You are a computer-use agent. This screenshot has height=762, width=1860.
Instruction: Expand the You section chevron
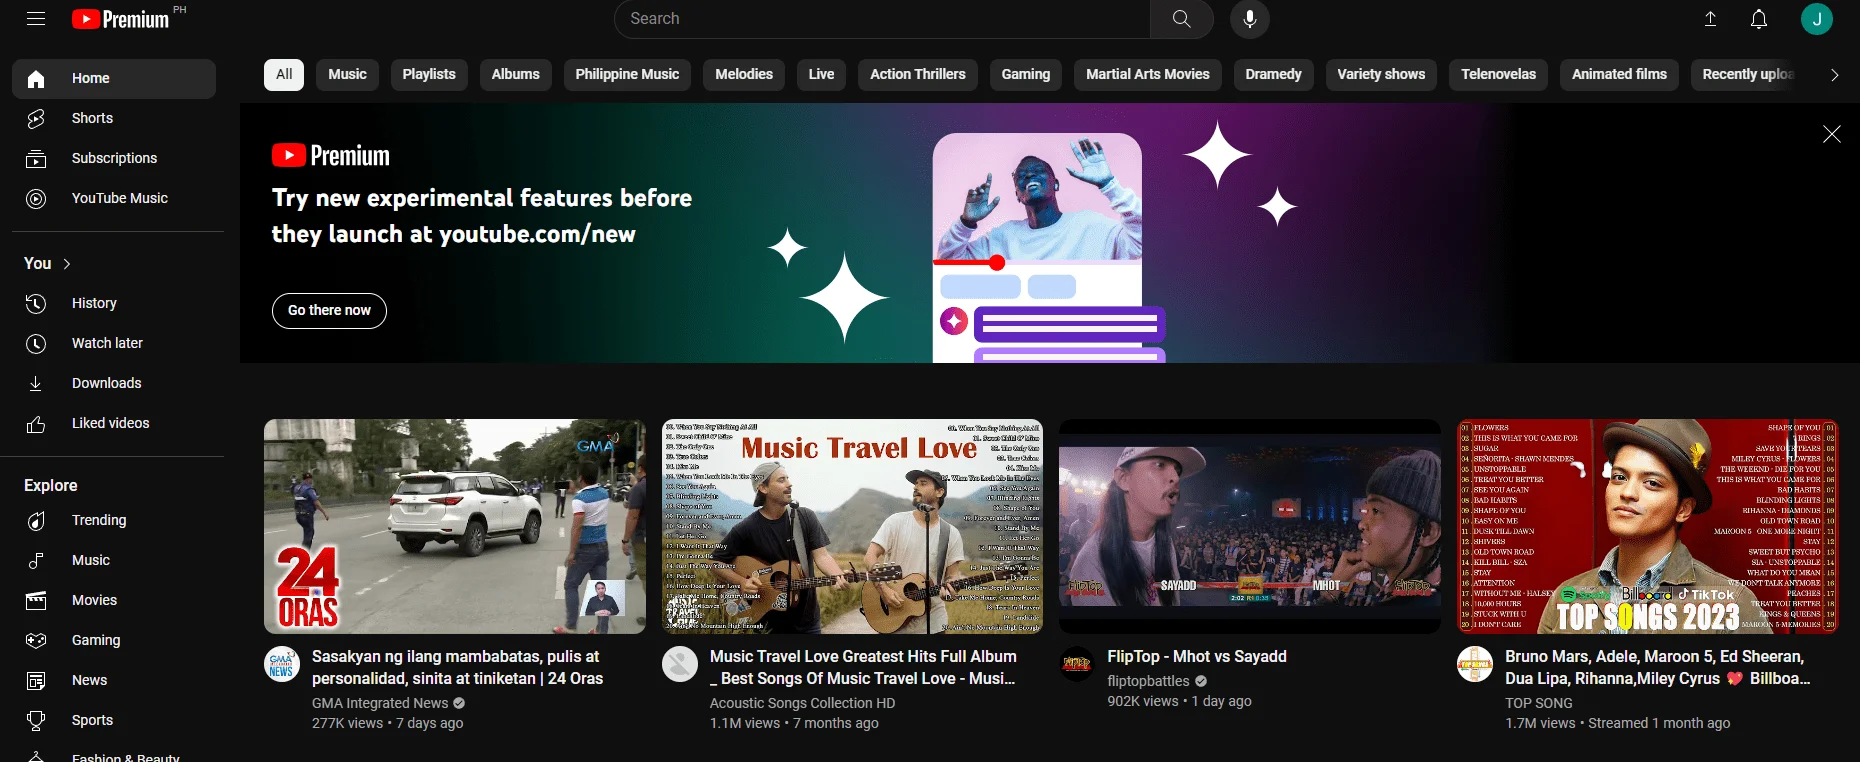(67, 264)
